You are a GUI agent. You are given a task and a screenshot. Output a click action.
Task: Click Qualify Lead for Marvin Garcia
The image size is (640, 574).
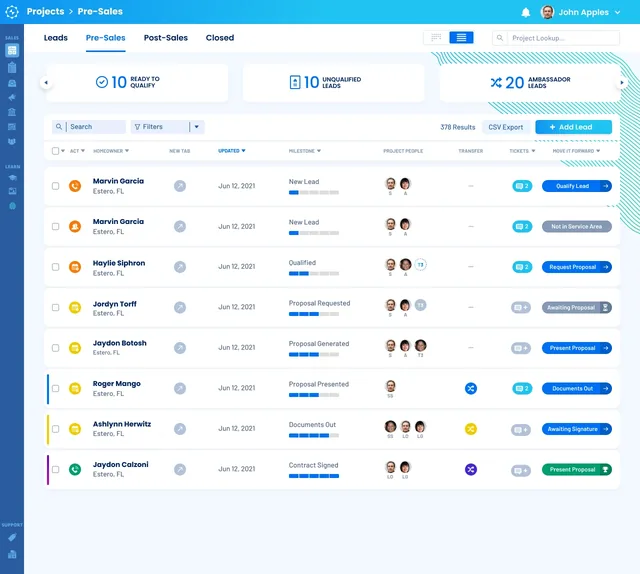577,186
